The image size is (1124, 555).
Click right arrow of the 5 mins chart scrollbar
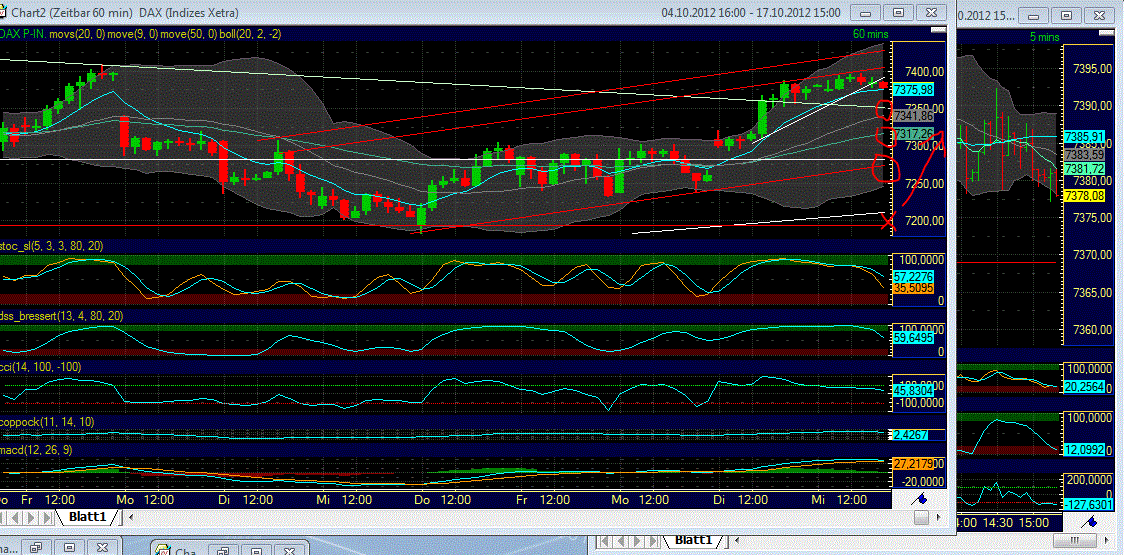(1107, 540)
